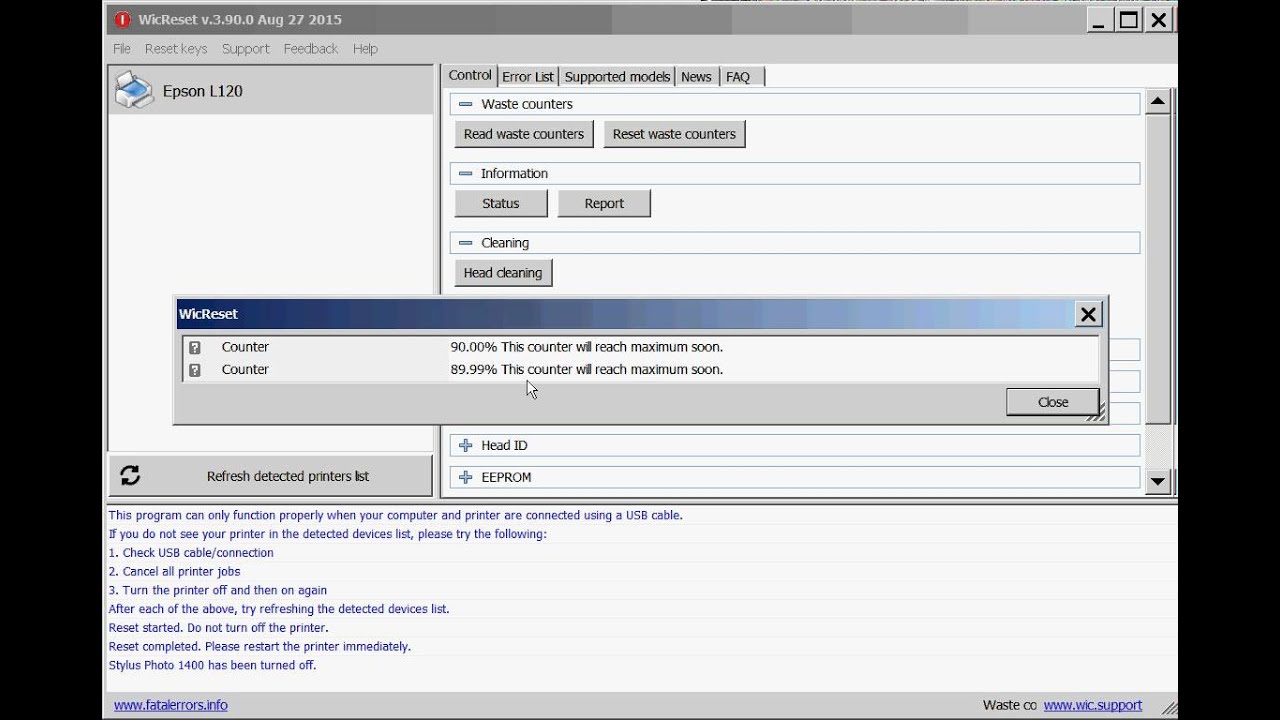Click the scrollbar down arrow
The image size is (1280, 720).
1158,482
